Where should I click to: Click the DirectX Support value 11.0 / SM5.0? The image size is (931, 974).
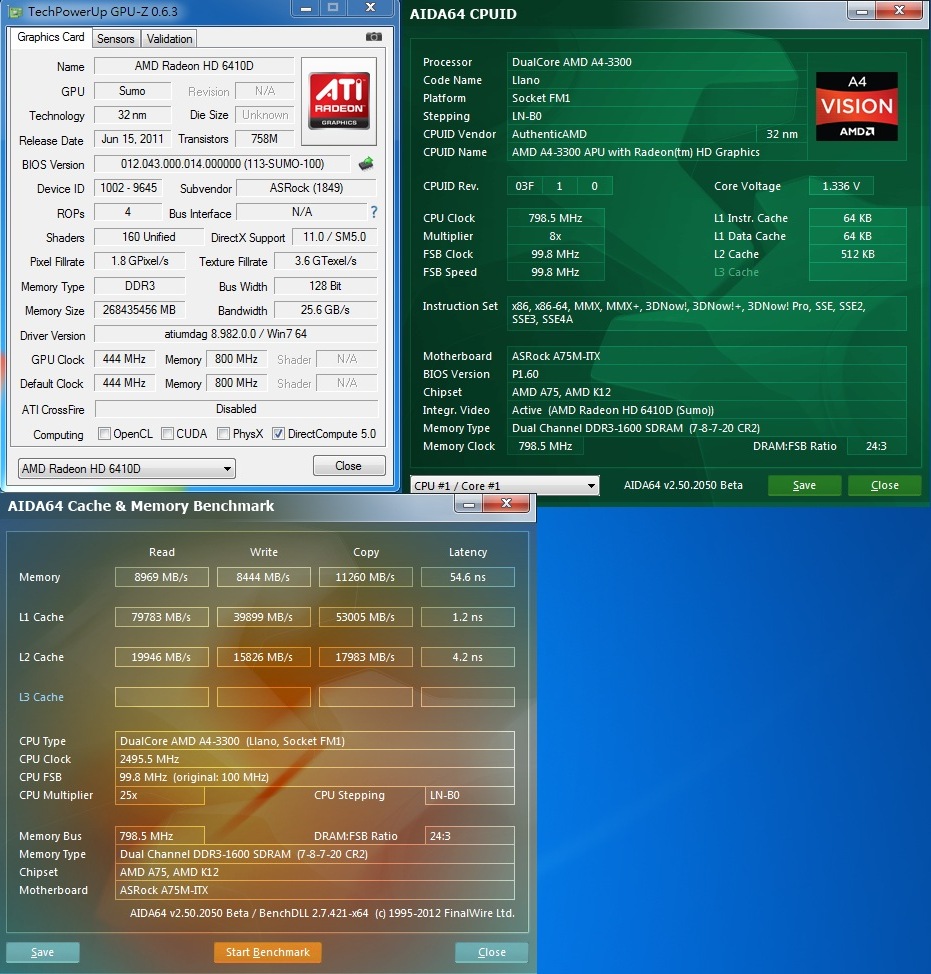[334, 237]
